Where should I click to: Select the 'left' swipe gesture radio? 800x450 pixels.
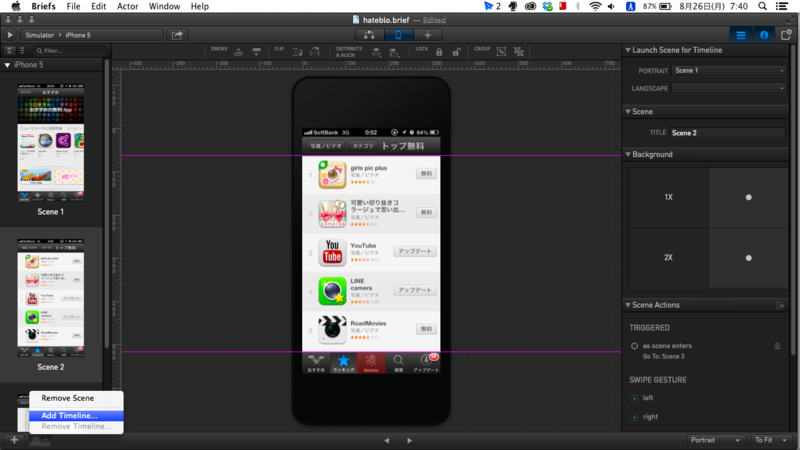point(634,398)
